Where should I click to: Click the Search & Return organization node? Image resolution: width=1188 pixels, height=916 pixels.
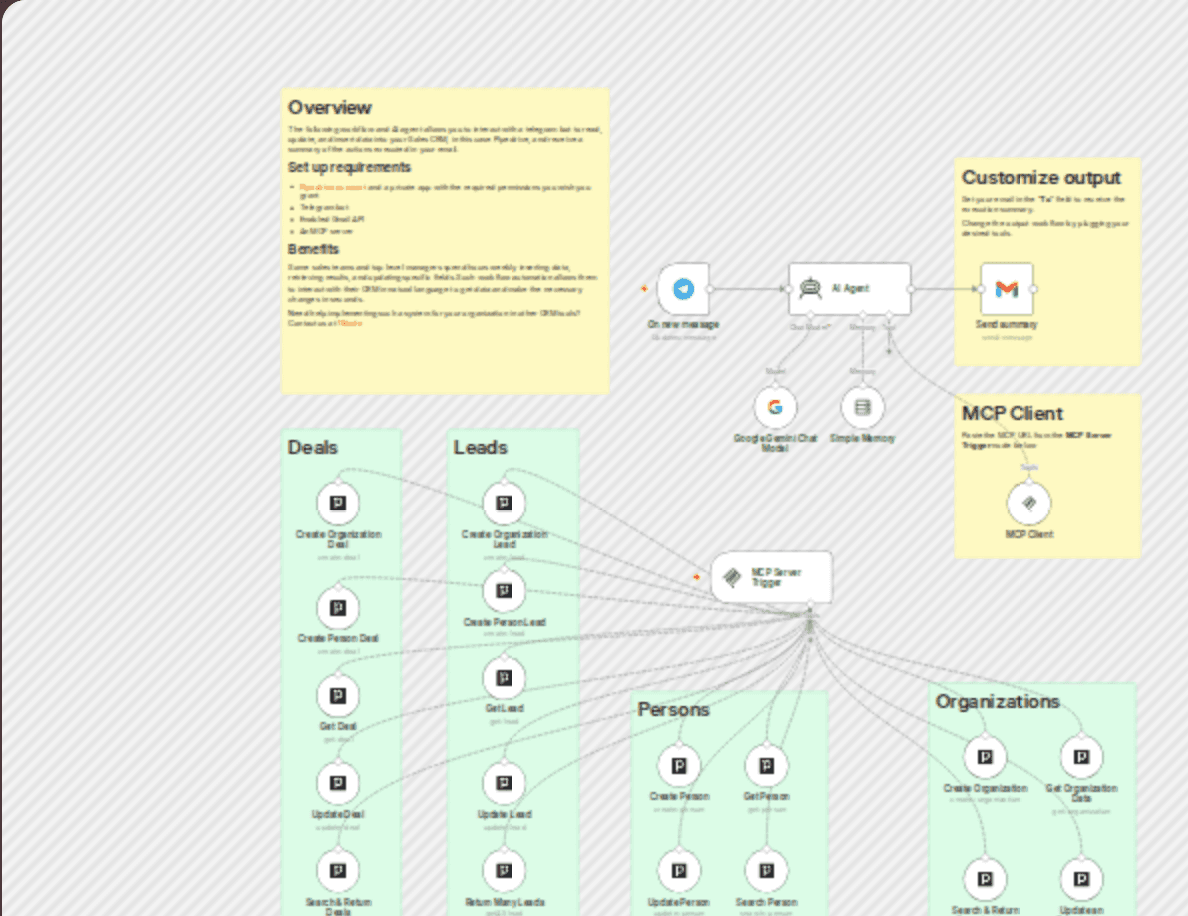985,880
